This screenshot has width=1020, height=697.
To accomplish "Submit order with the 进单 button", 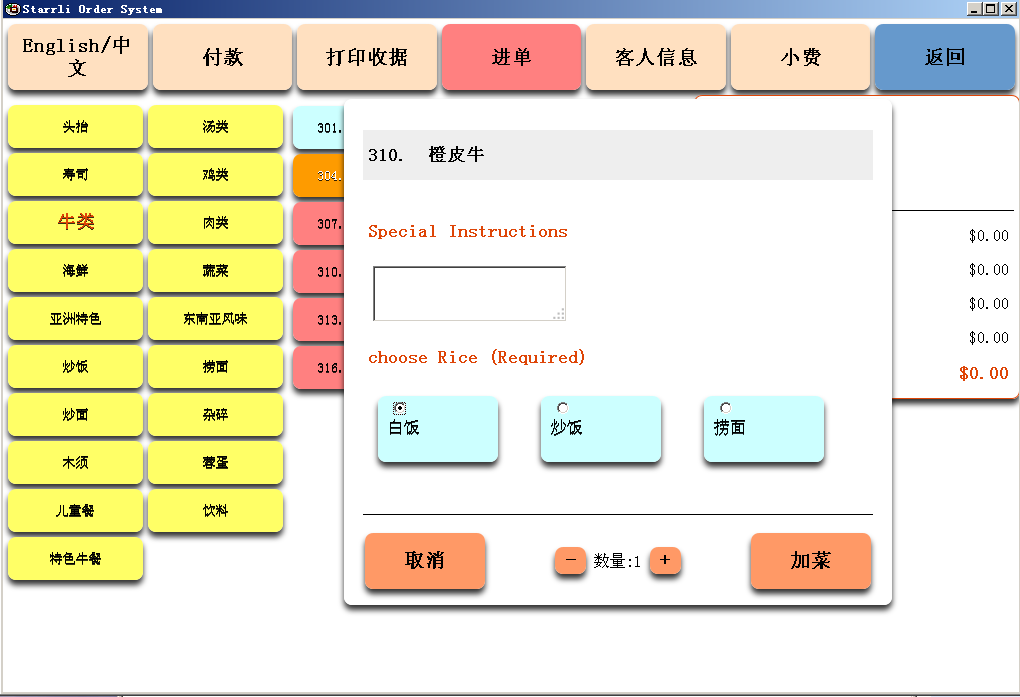I will click(x=511, y=57).
